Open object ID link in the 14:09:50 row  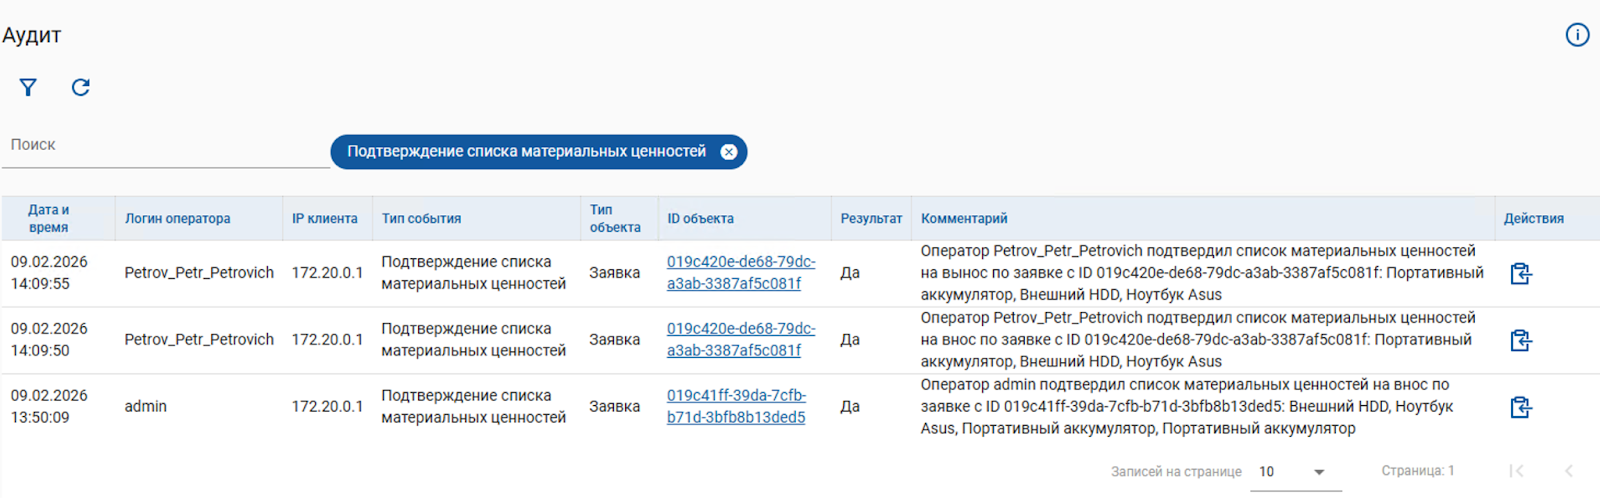[x=740, y=339]
